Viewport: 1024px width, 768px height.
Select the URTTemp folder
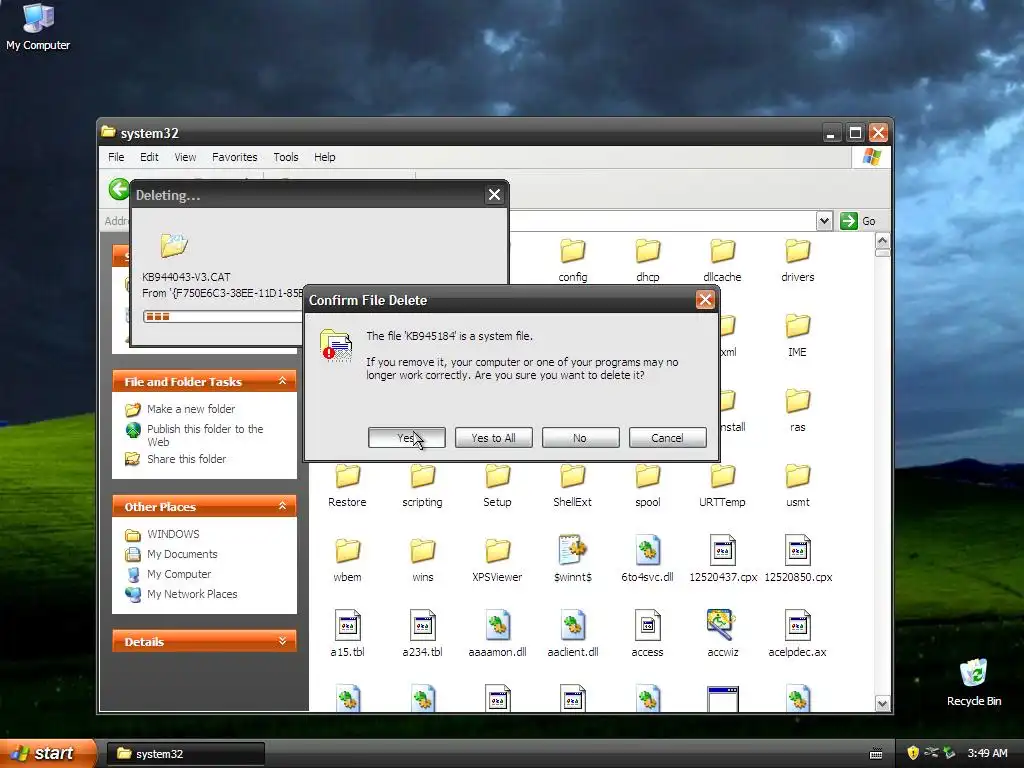pos(722,485)
